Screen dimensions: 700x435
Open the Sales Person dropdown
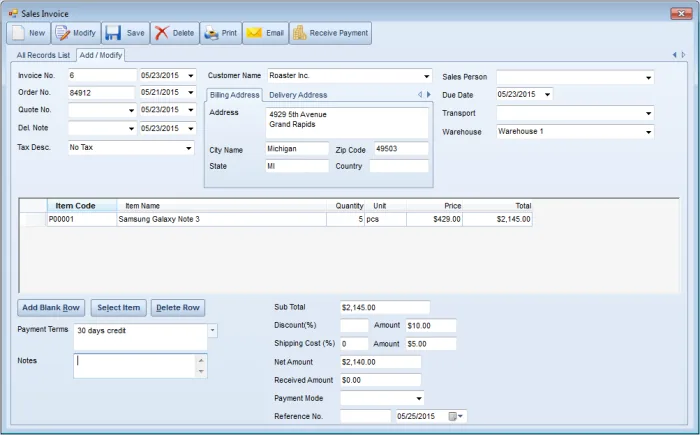[x=648, y=78]
